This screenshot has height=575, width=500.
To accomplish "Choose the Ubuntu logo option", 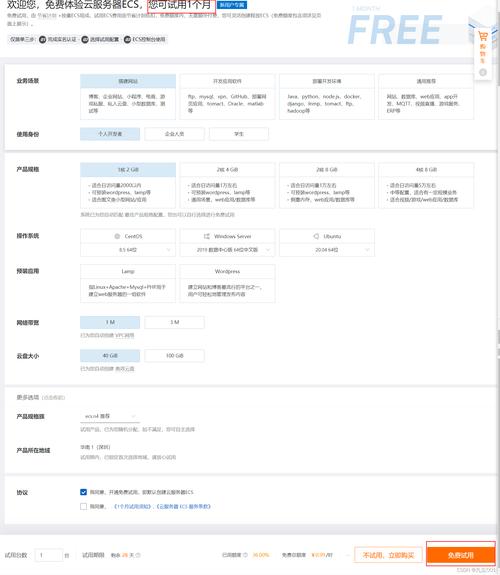I will (316, 236).
